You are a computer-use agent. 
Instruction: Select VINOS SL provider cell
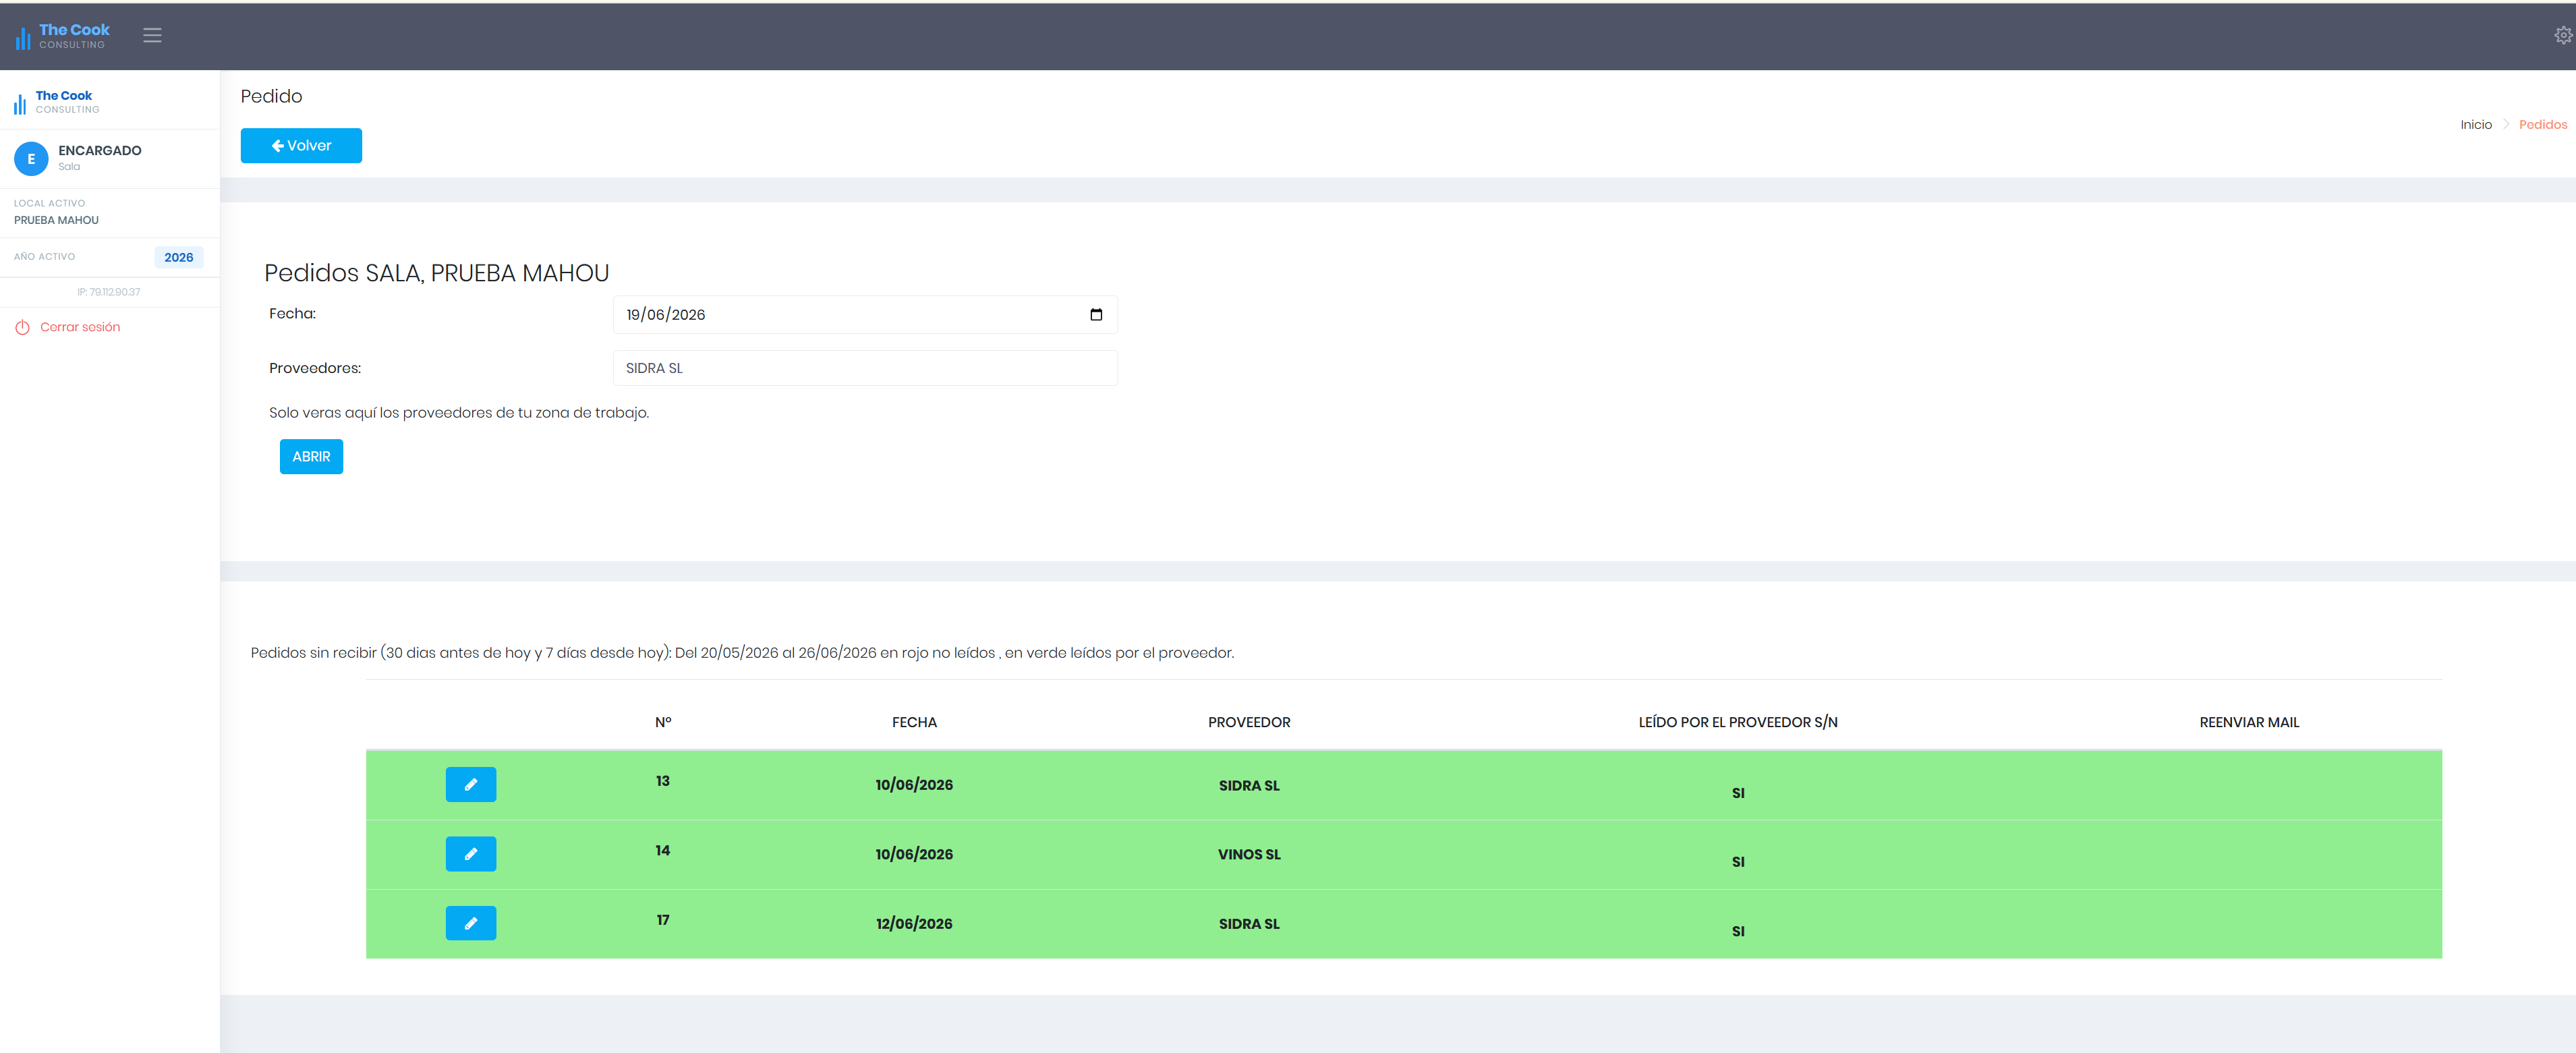pyautogui.click(x=1249, y=855)
